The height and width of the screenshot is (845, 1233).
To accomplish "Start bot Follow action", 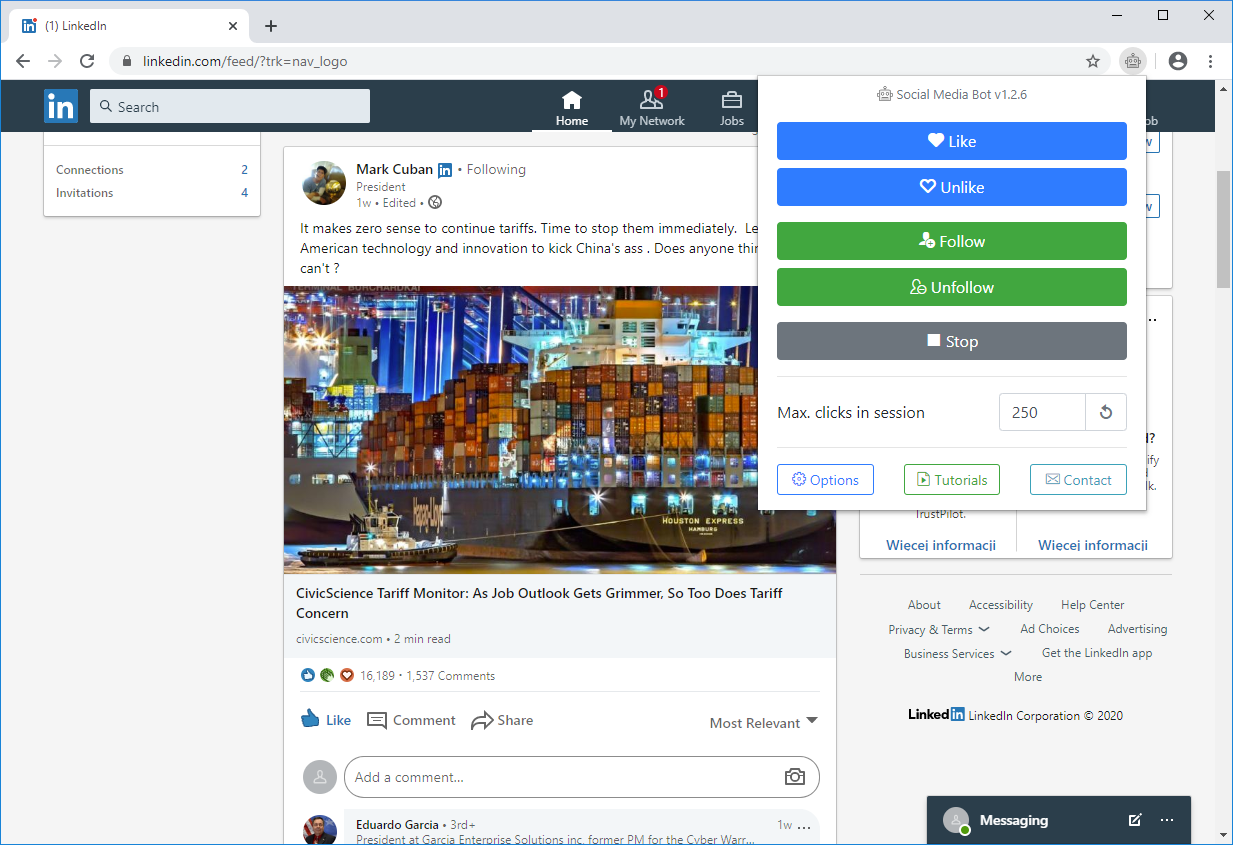I will tap(952, 241).
